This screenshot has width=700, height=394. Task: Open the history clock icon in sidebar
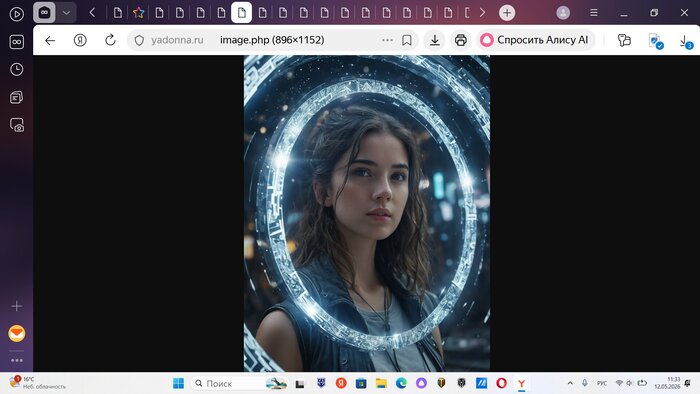pyautogui.click(x=17, y=69)
